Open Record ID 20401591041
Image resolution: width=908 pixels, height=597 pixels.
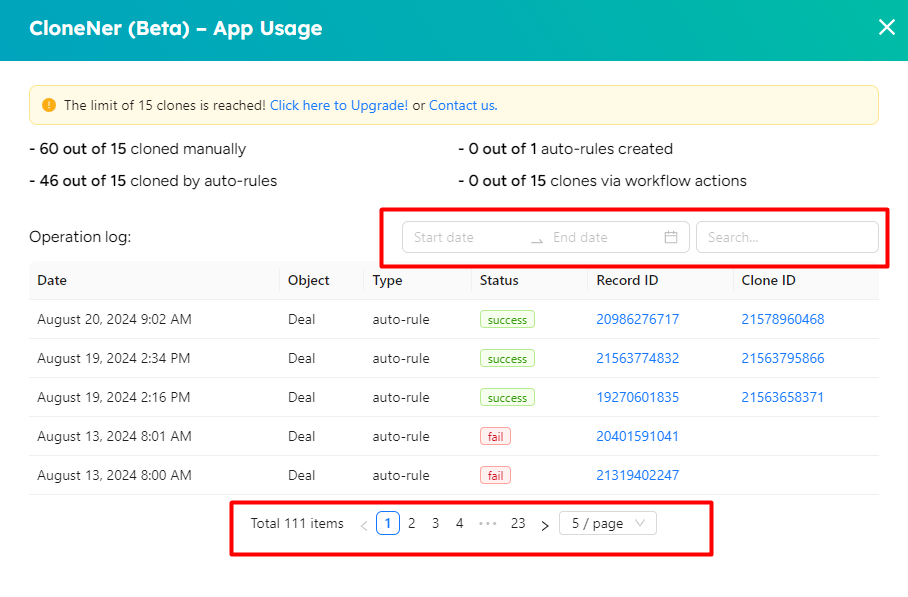click(638, 436)
